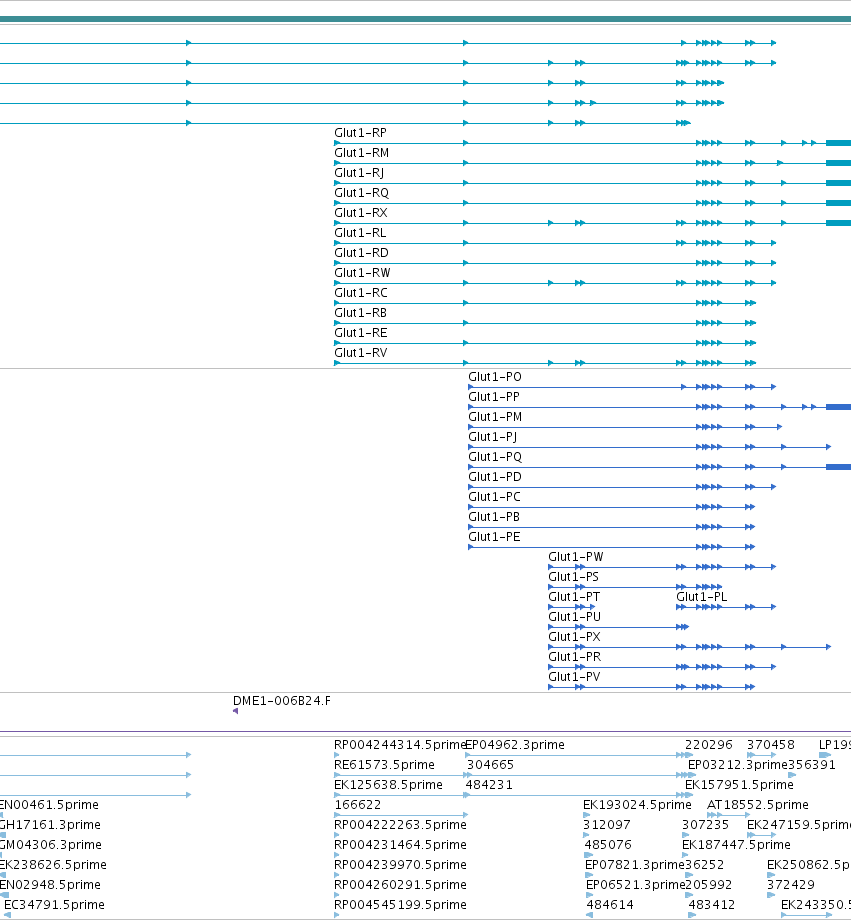Select the Glut1-RQ transcript label

[362, 193]
